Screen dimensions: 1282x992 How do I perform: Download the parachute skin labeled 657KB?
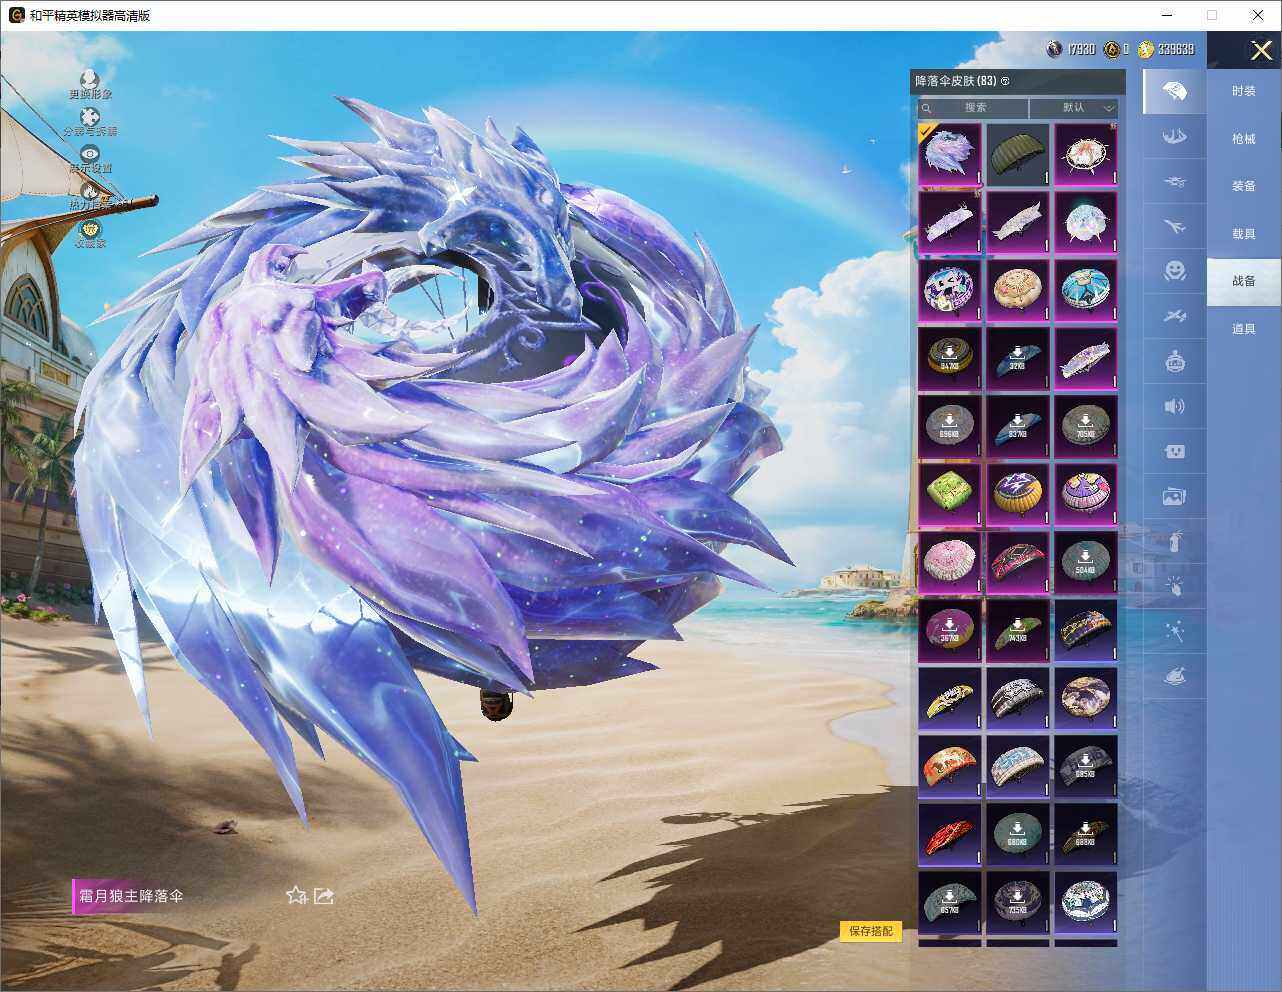coord(950,902)
